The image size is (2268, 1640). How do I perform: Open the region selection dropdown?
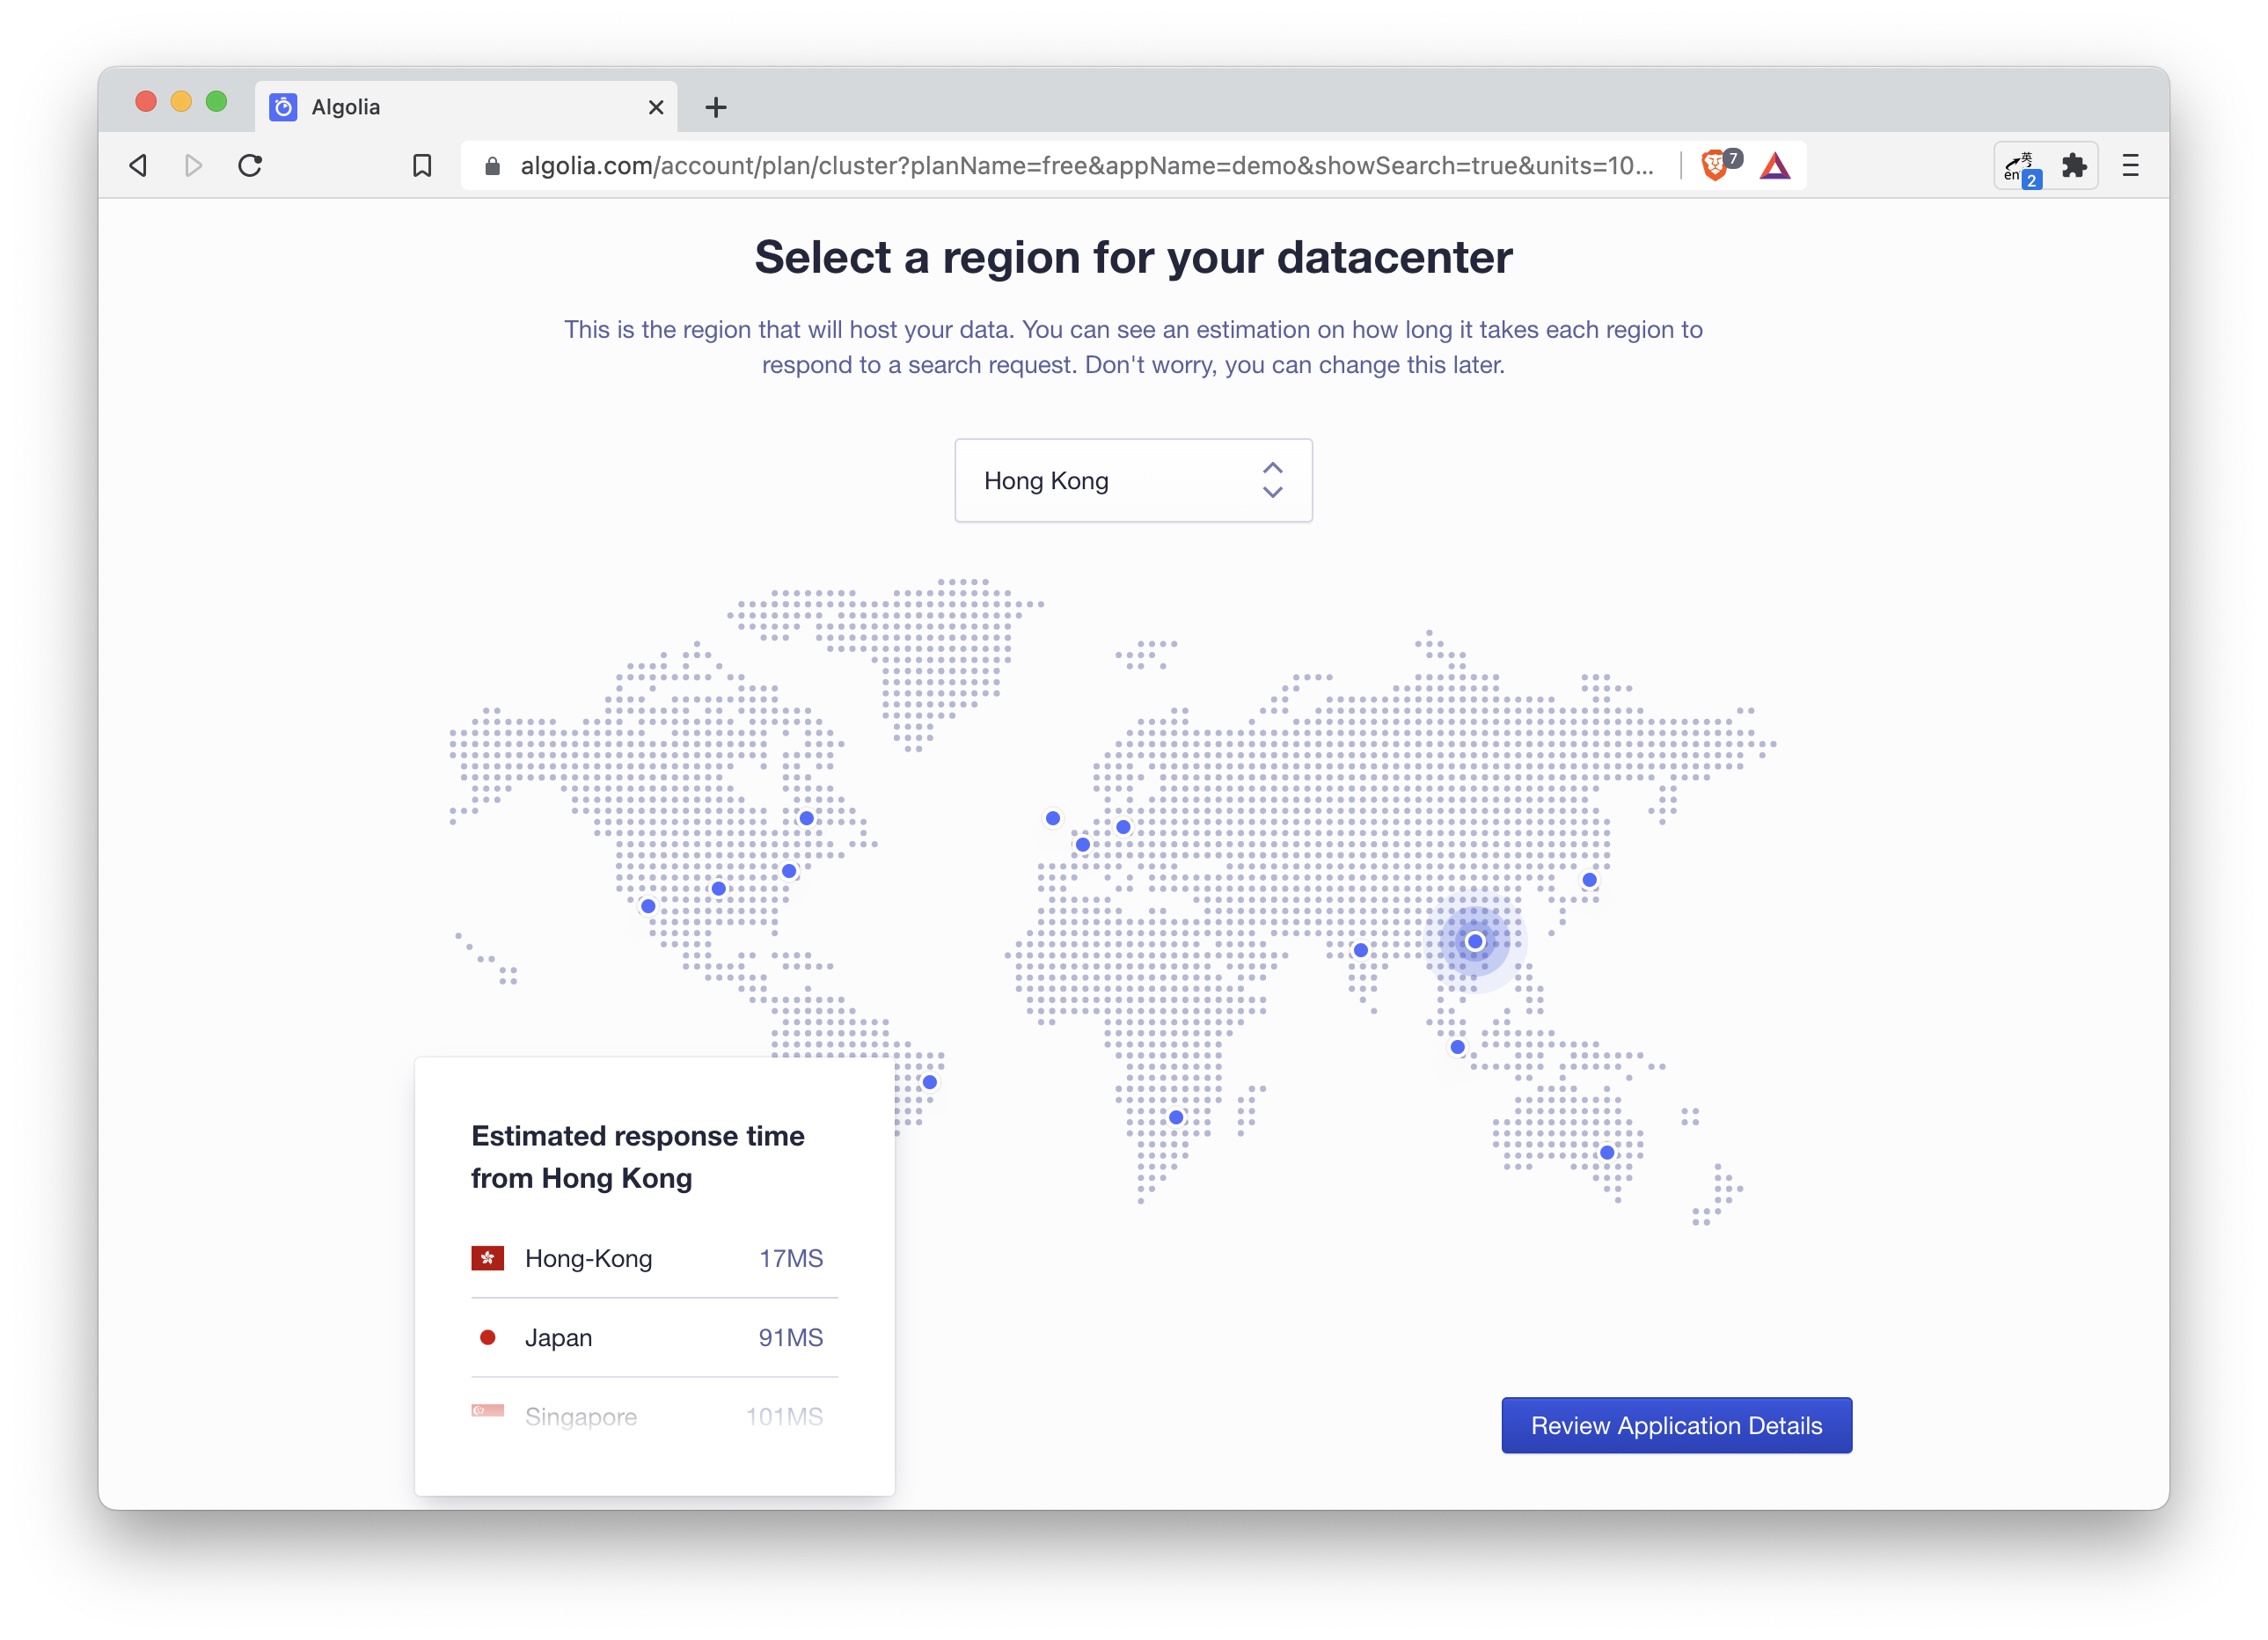tap(1133, 481)
